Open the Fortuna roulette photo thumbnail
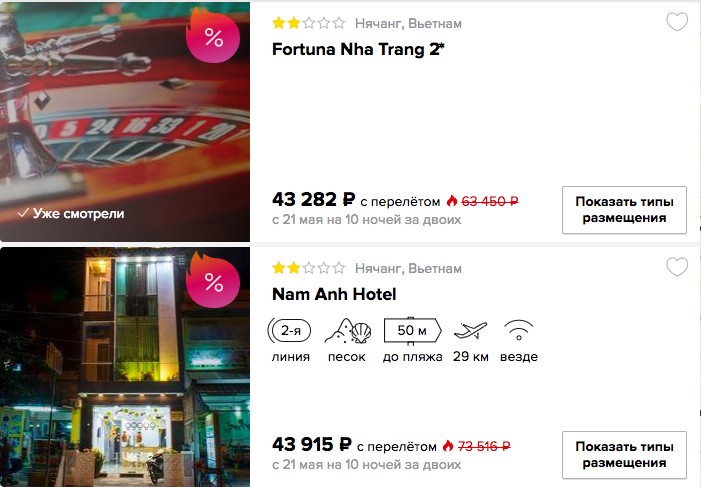The height and width of the screenshot is (487, 701). click(x=125, y=122)
